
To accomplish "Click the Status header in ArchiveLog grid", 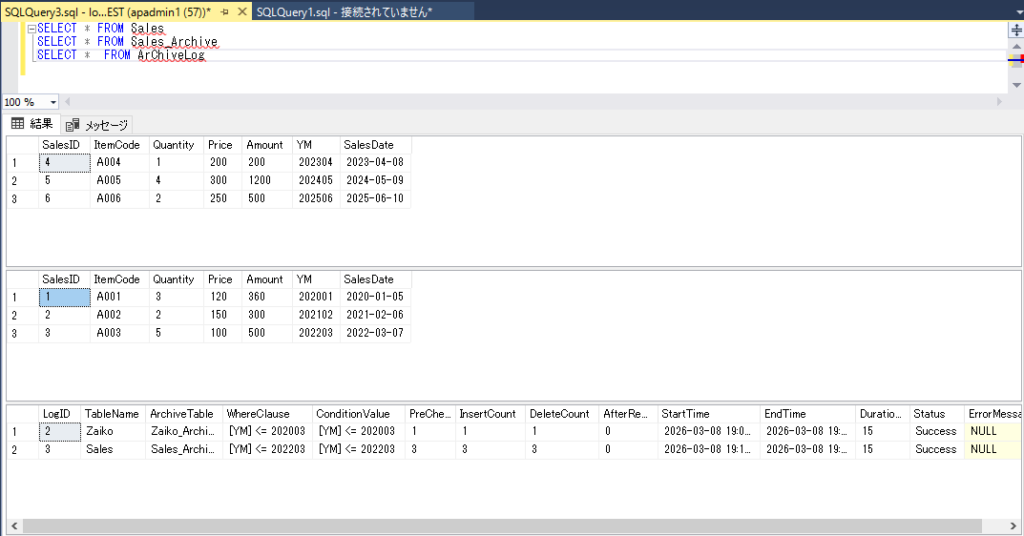I will 928,413.
